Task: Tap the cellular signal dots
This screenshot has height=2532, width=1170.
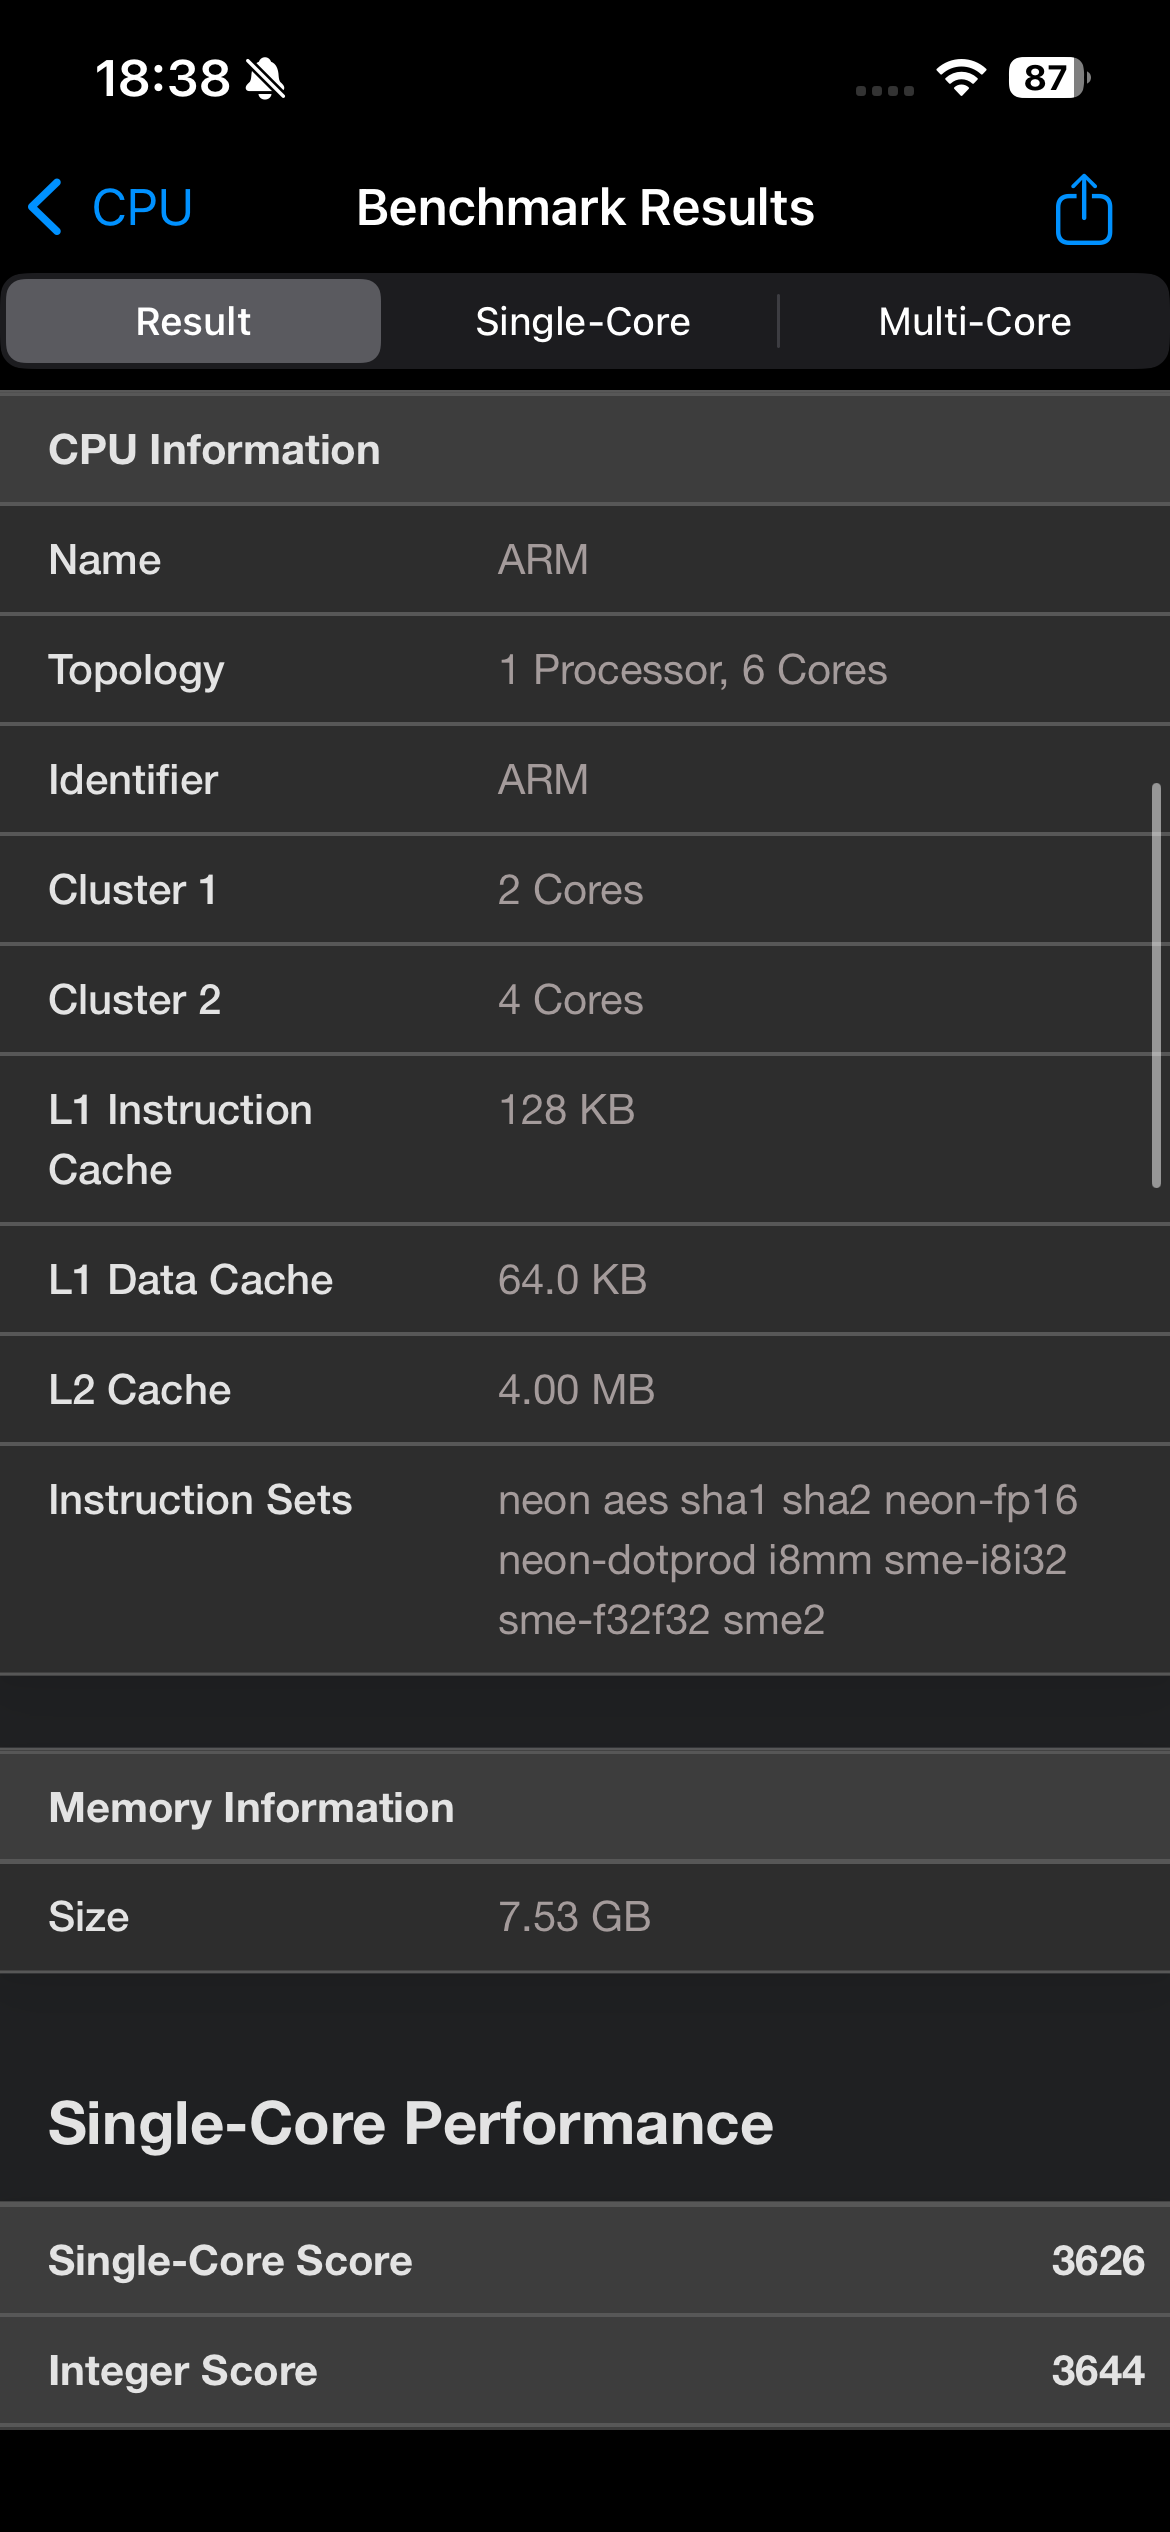Action: tap(885, 90)
